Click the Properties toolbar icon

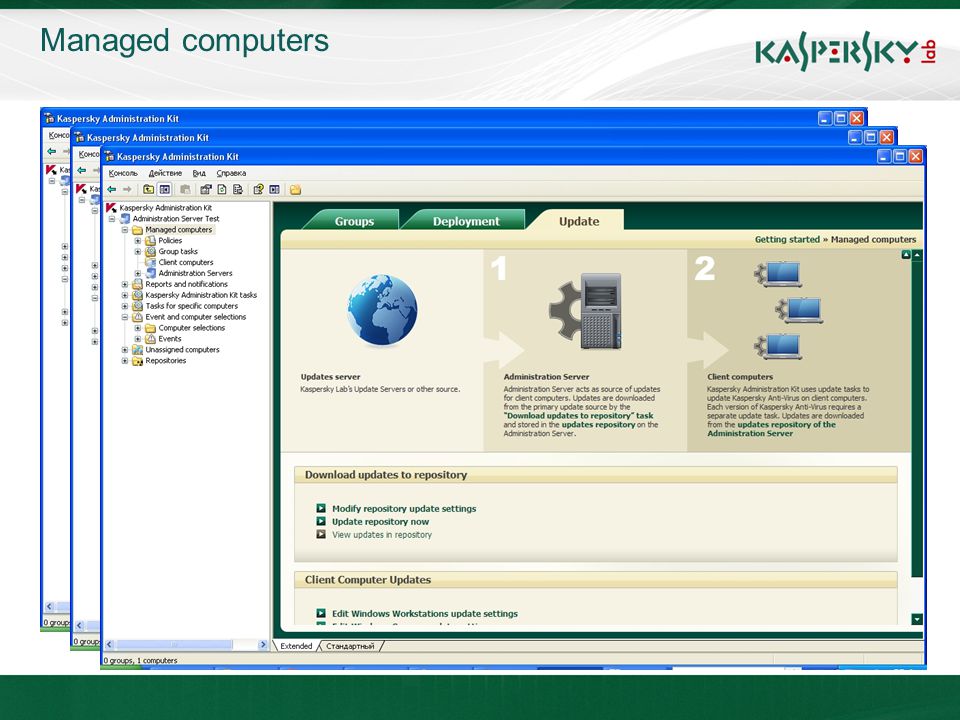pyautogui.click(x=206, y=190)
